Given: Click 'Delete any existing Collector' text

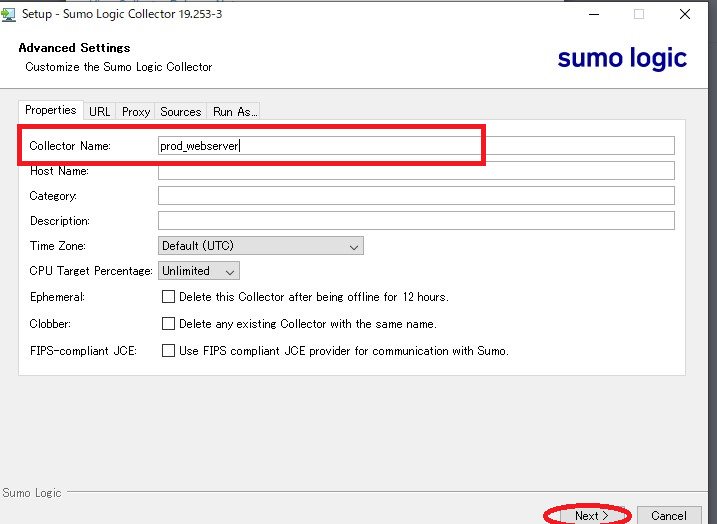Looking at the screenshot, I should [x=308, y=324].
